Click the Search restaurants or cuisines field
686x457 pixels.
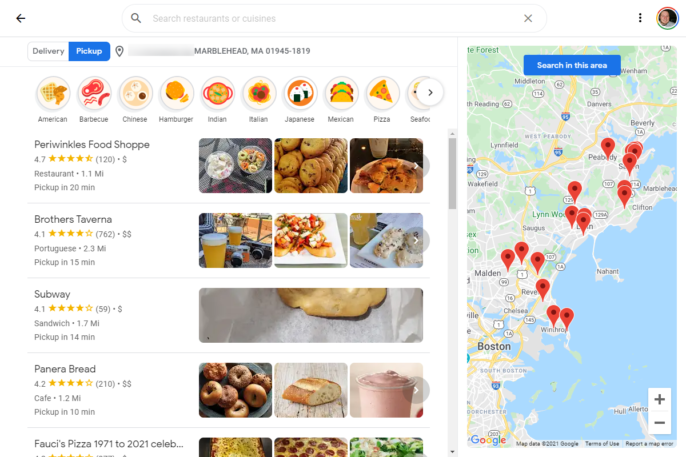(334, 18)
